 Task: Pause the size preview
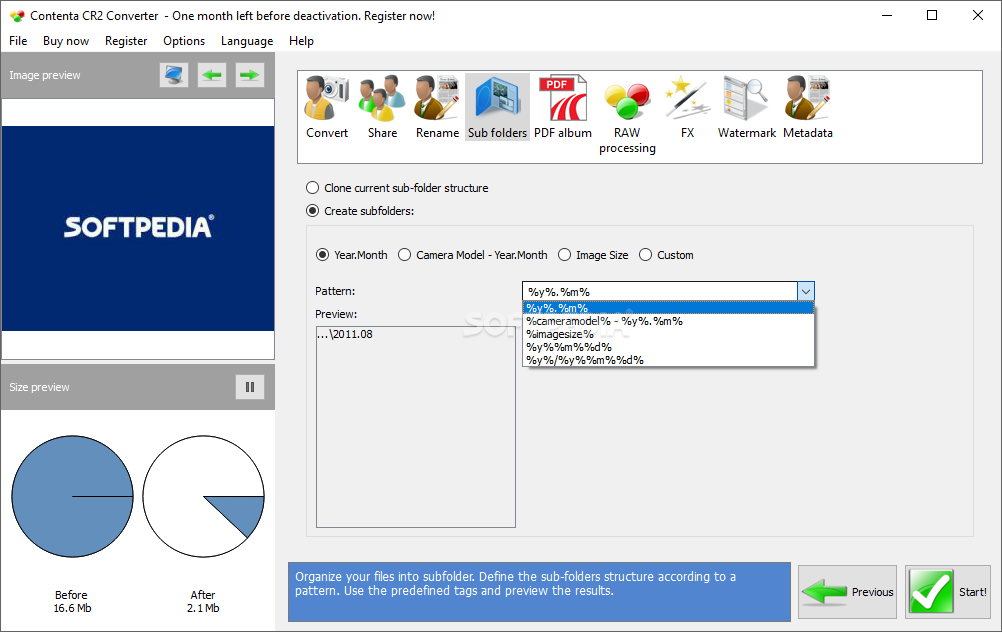[x=250, y=387]
